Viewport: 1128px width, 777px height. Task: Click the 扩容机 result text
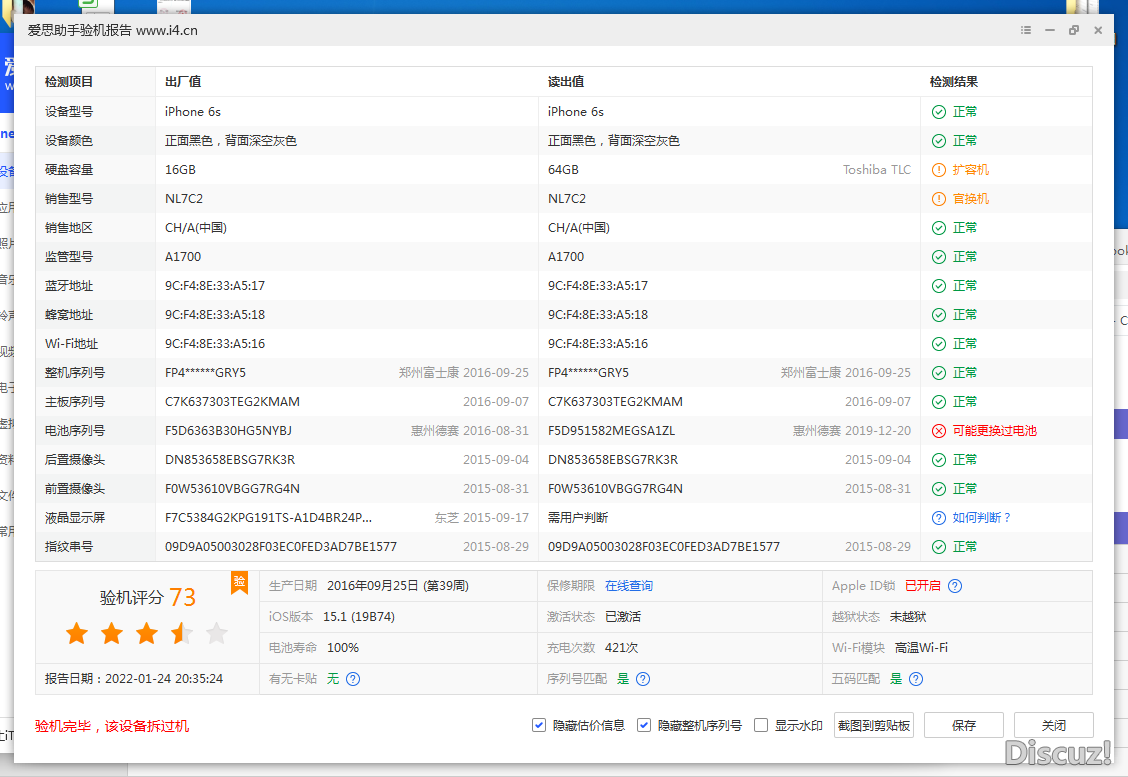click(x=970, y=170)
